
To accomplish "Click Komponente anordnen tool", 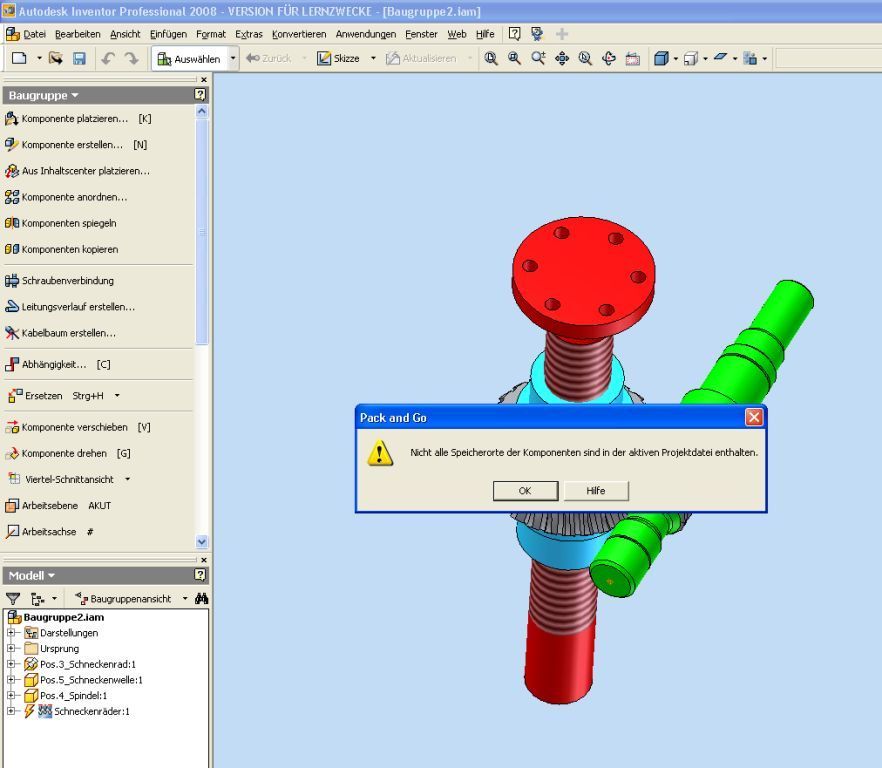I will [66, 197].
